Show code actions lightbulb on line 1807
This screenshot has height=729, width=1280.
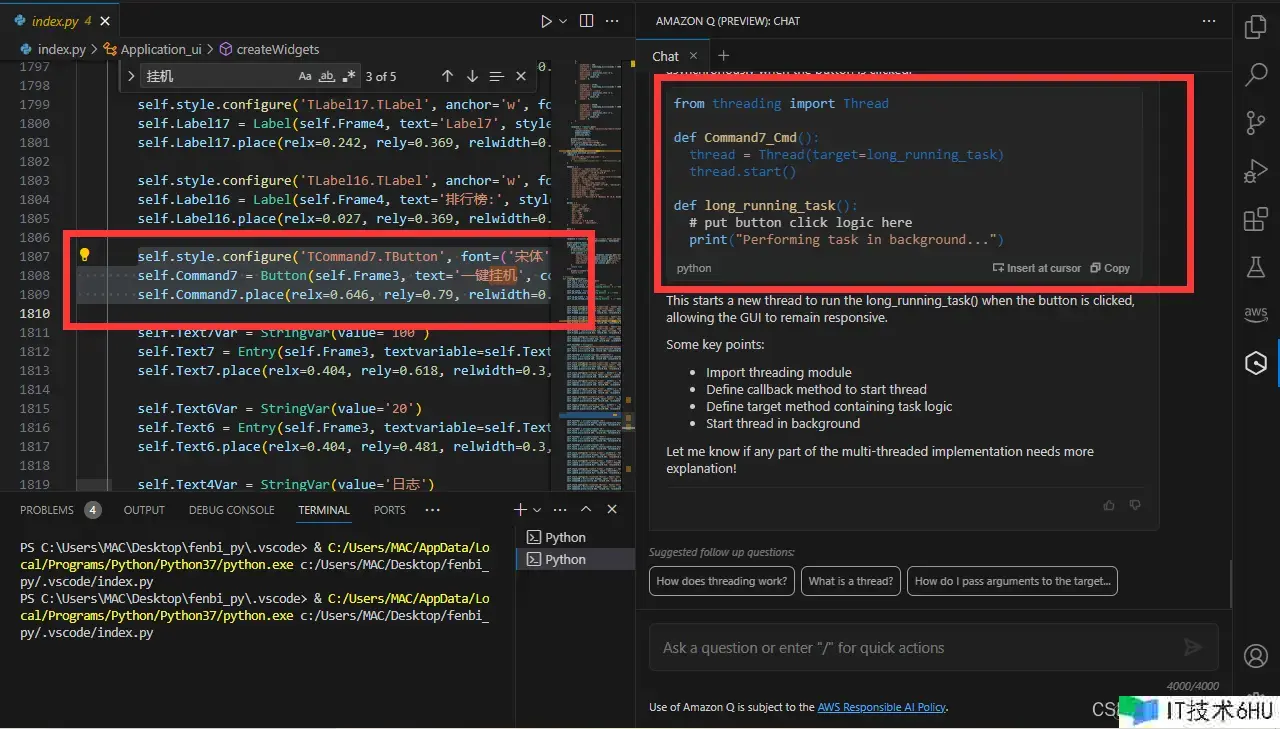(x=85, y=255)
